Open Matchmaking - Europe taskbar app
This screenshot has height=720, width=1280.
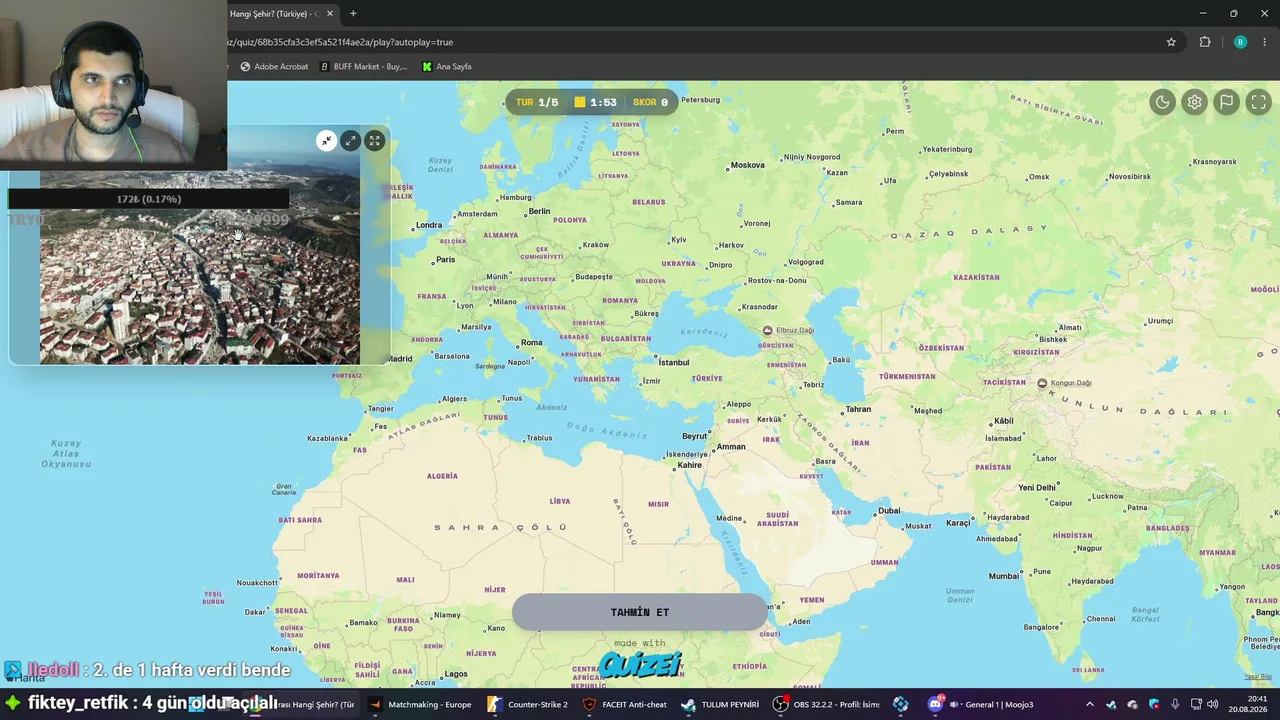tap(420, 704)
